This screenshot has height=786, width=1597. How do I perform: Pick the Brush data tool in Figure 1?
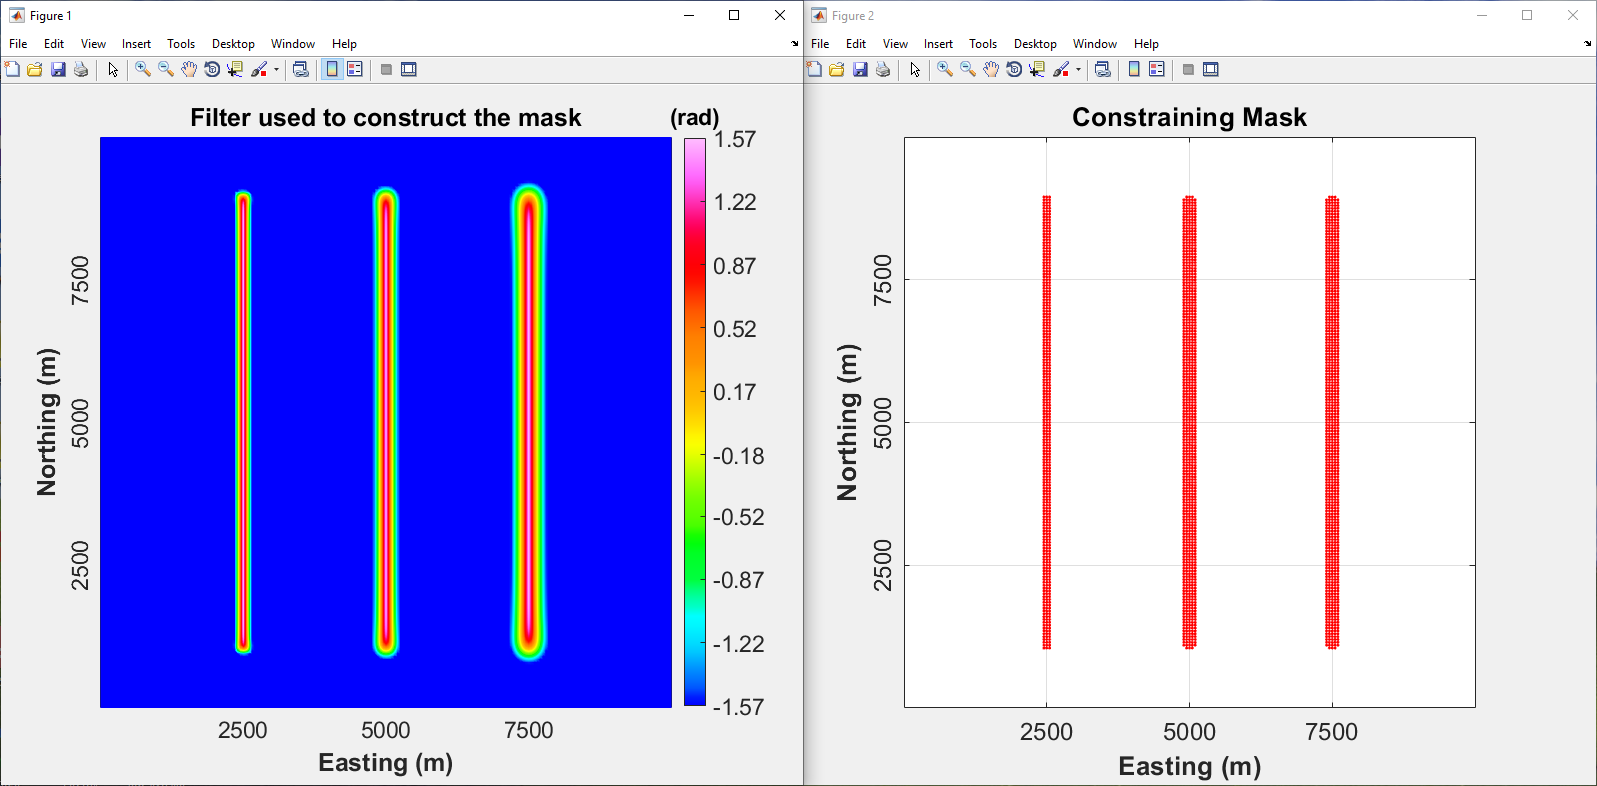pyautogui.click(x=259, y=69)
